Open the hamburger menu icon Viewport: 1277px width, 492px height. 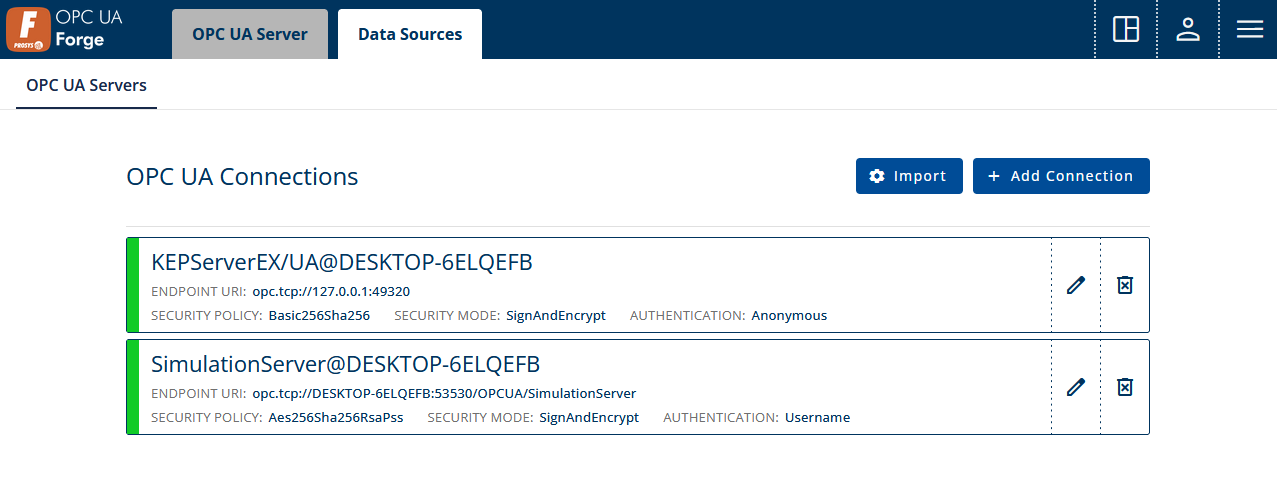[1249, 29]
